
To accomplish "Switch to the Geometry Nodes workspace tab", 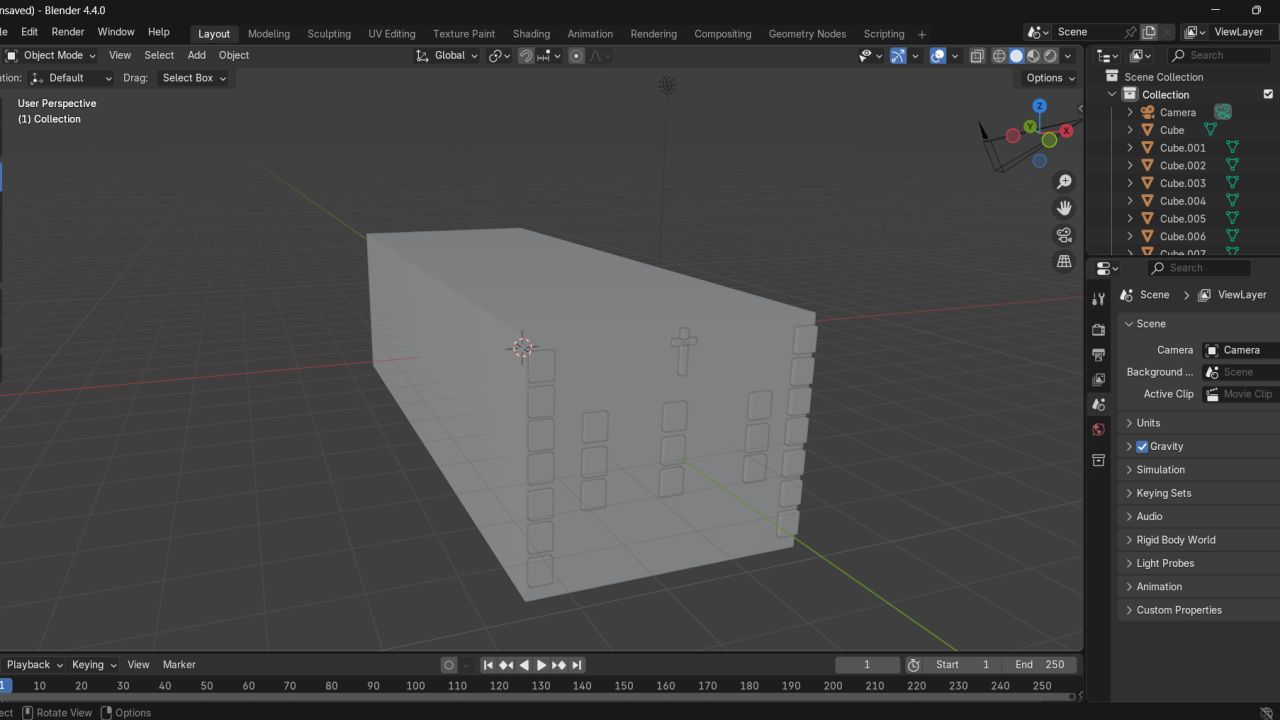I will [x=807, y=34].
